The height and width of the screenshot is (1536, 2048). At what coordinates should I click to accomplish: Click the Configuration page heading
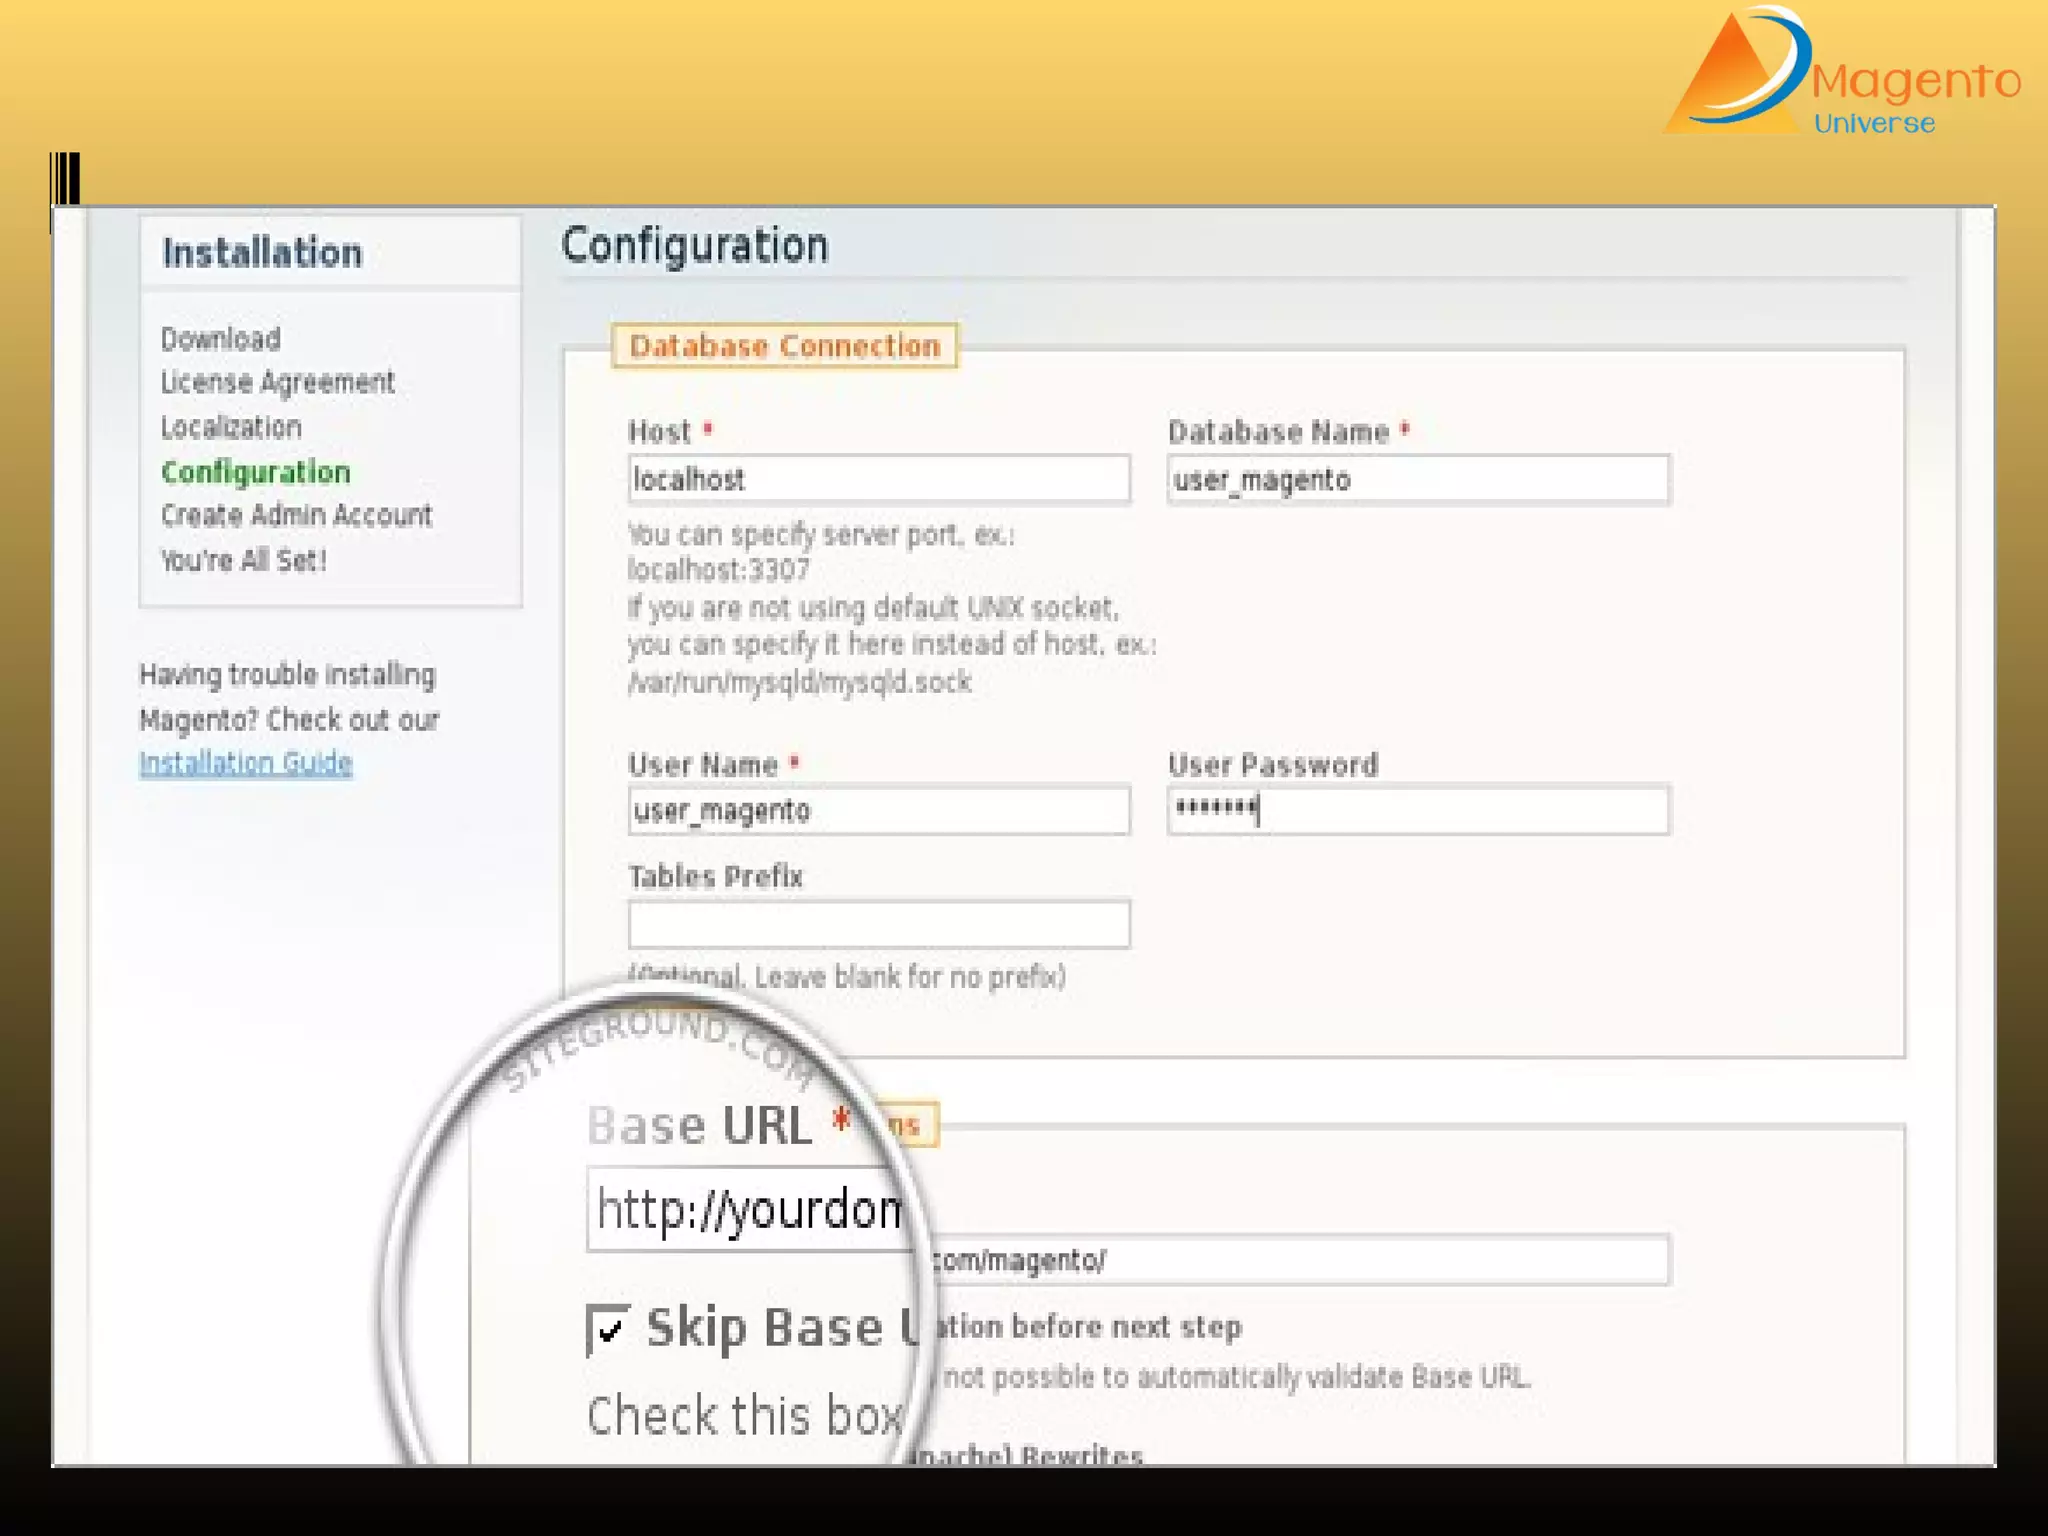click(x=695, y=246)
